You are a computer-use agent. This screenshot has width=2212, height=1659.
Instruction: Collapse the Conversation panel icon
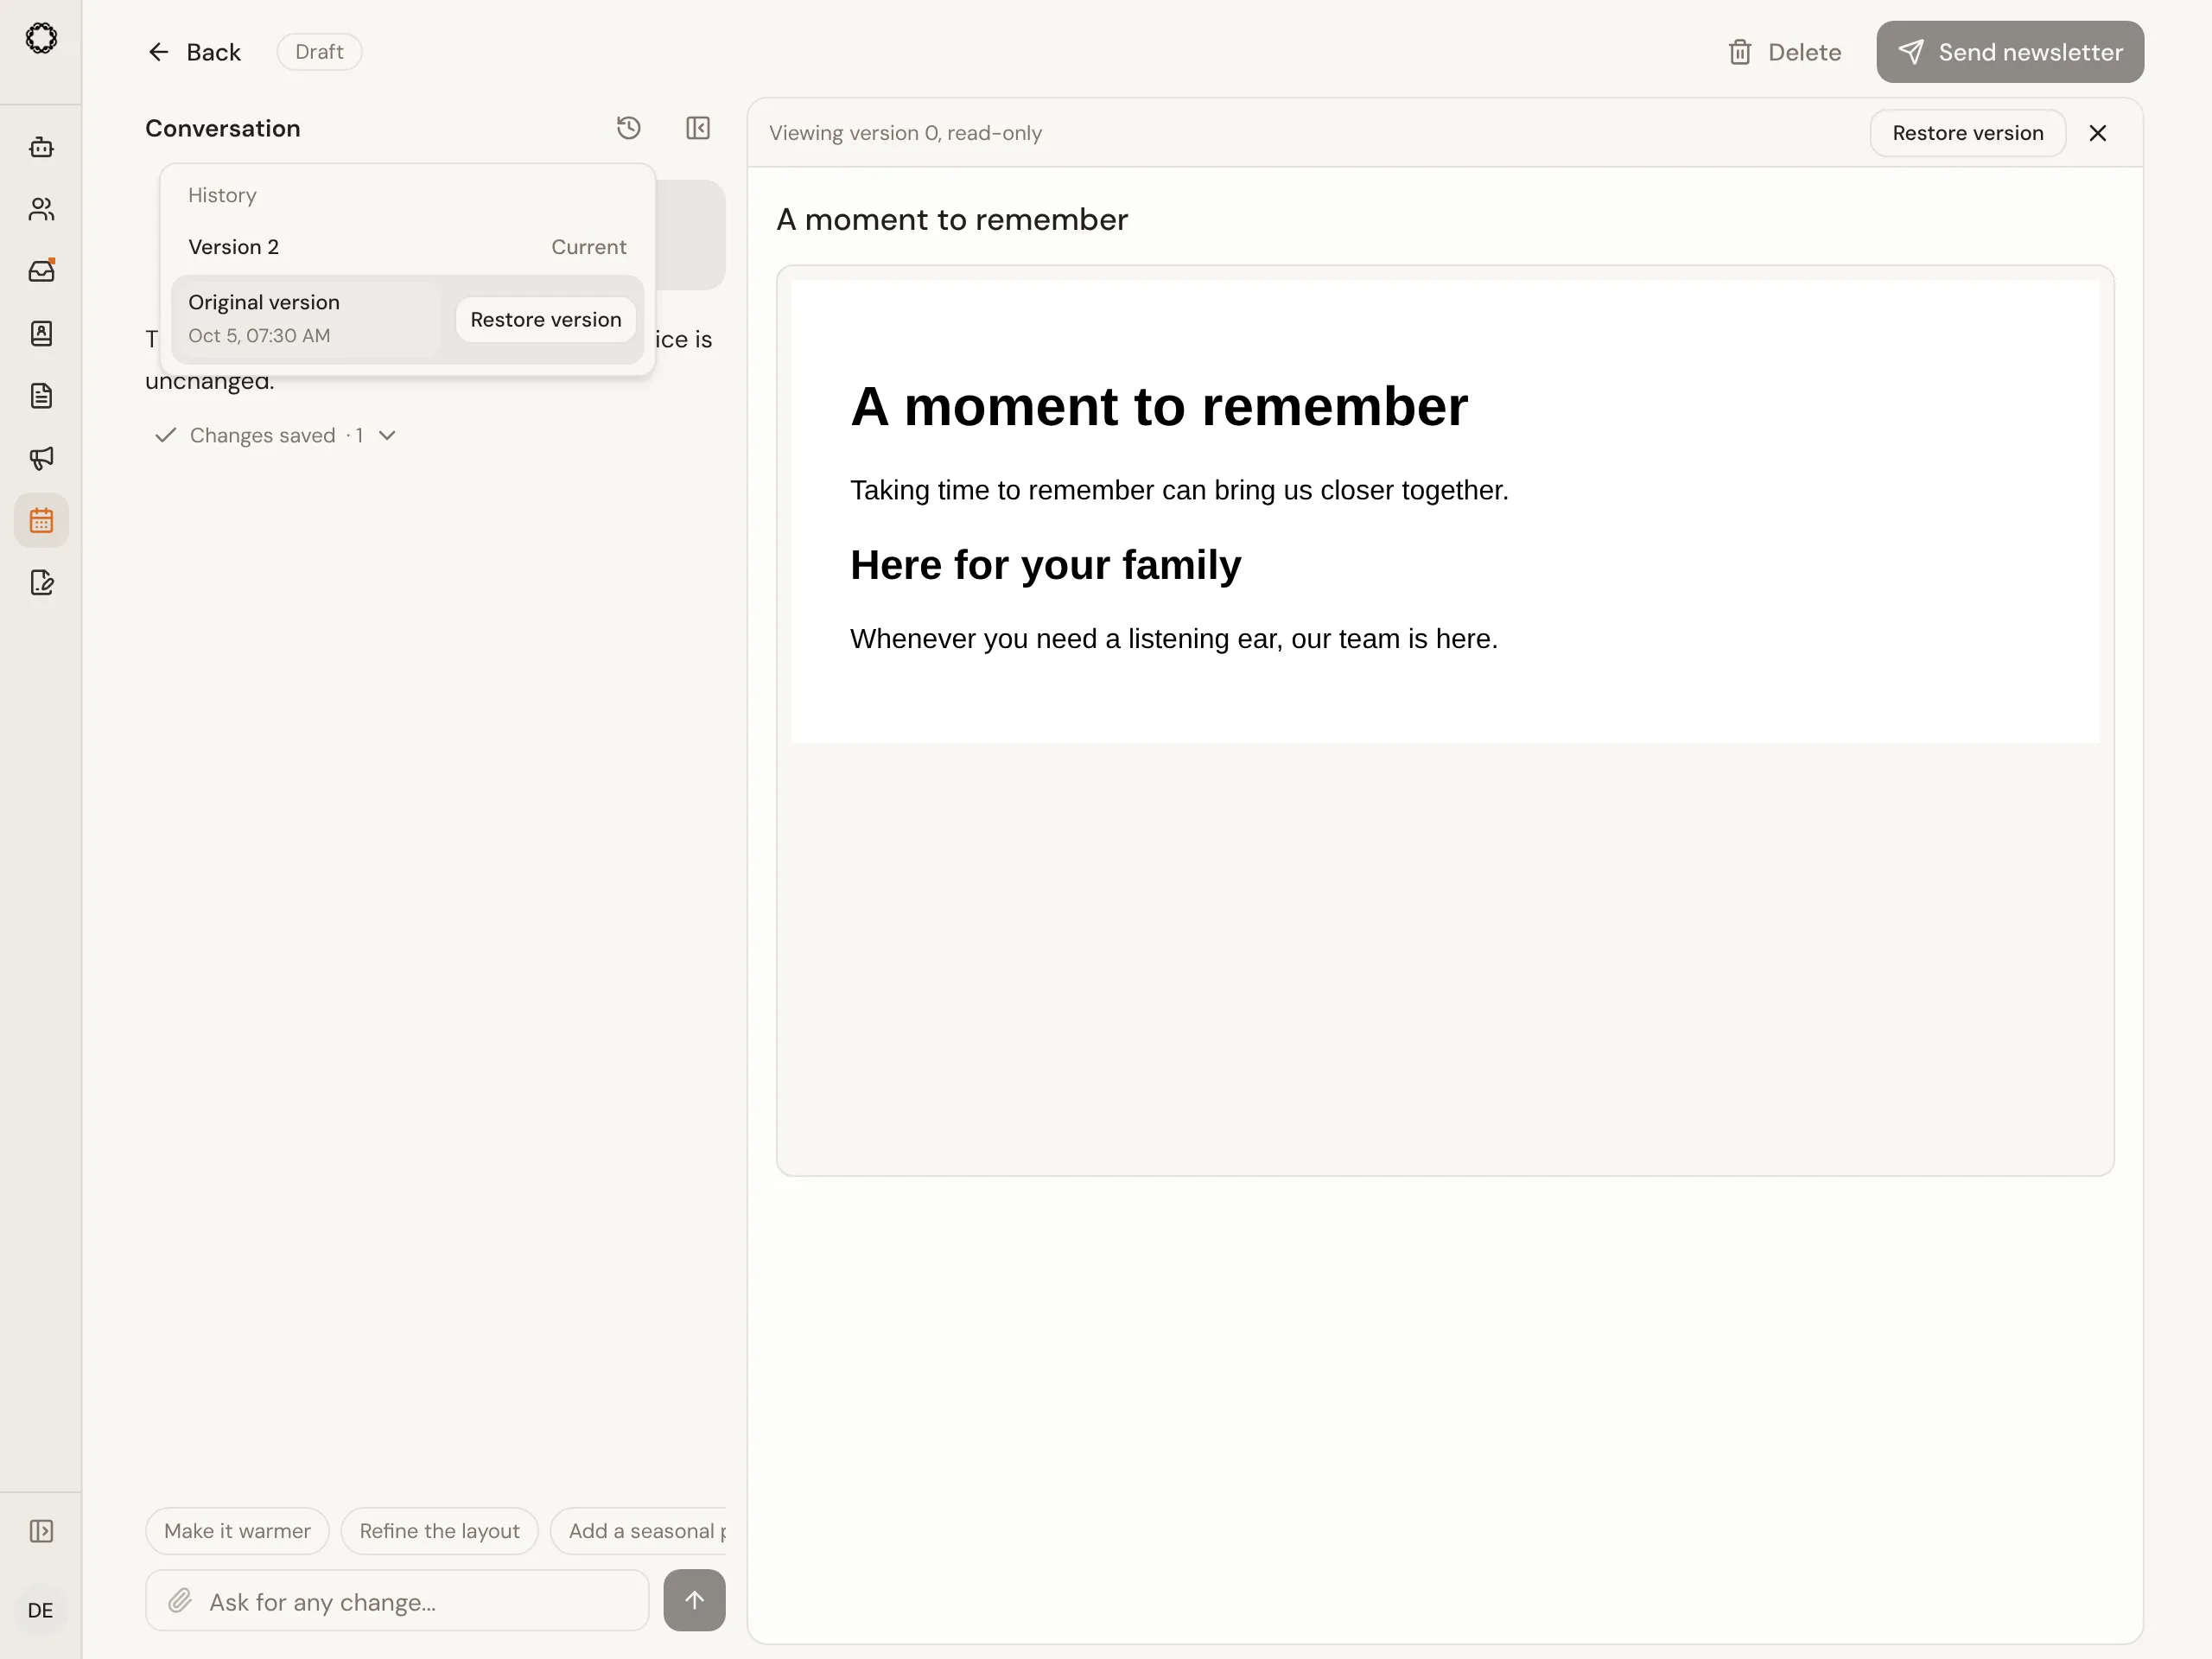[x=698, y=128]
